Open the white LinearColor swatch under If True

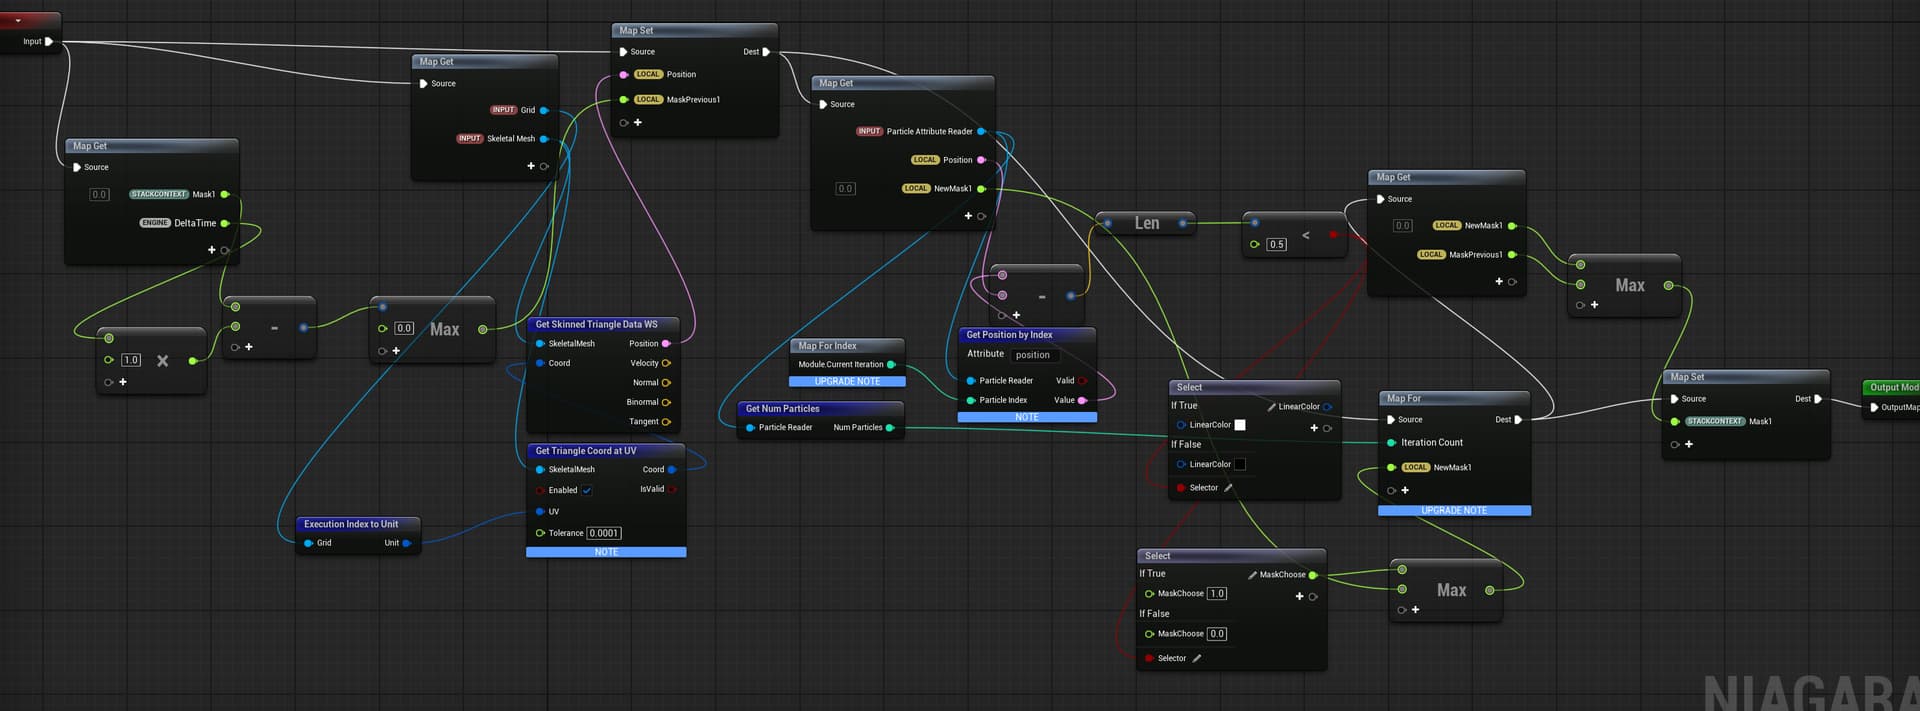1240,425
